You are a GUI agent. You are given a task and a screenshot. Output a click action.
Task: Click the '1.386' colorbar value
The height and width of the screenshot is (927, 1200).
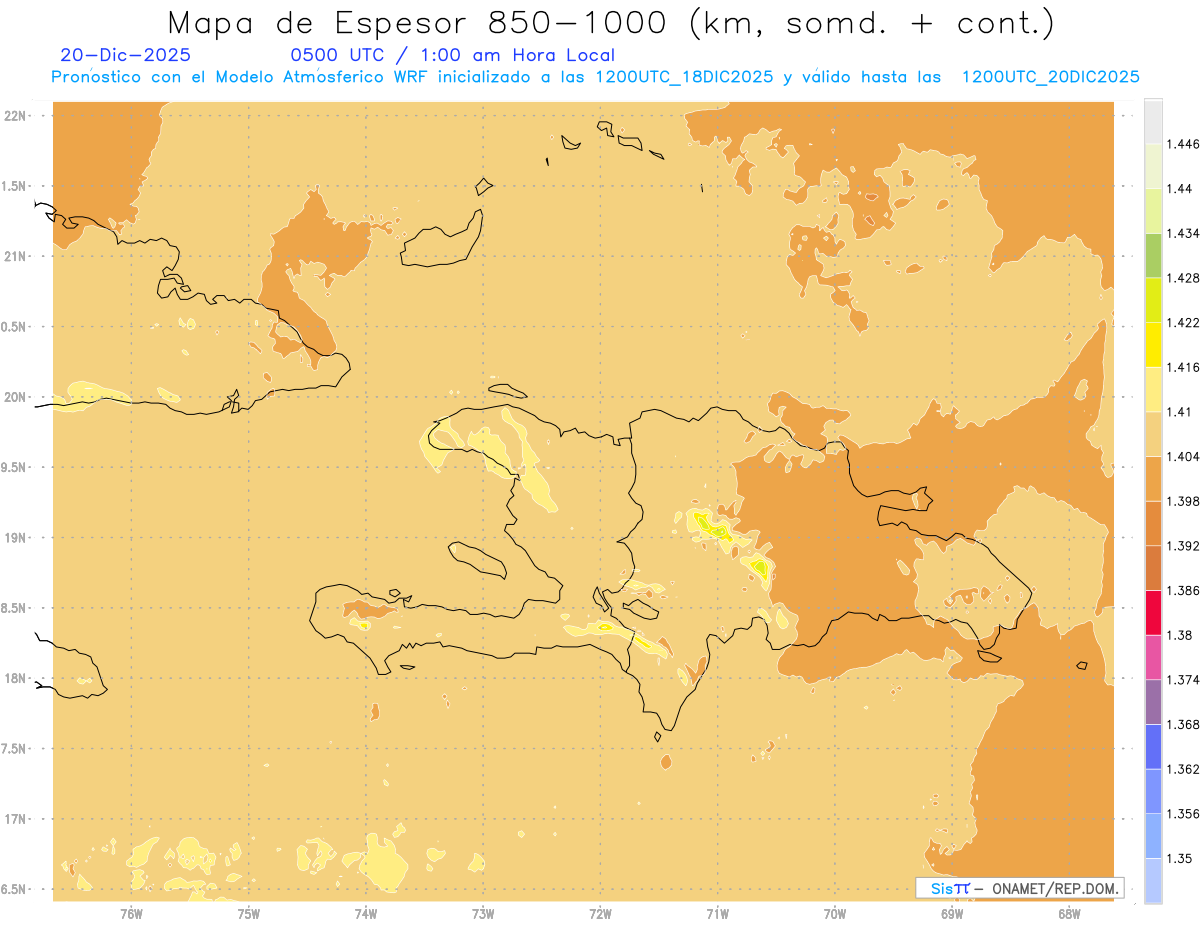point(1183,591)
